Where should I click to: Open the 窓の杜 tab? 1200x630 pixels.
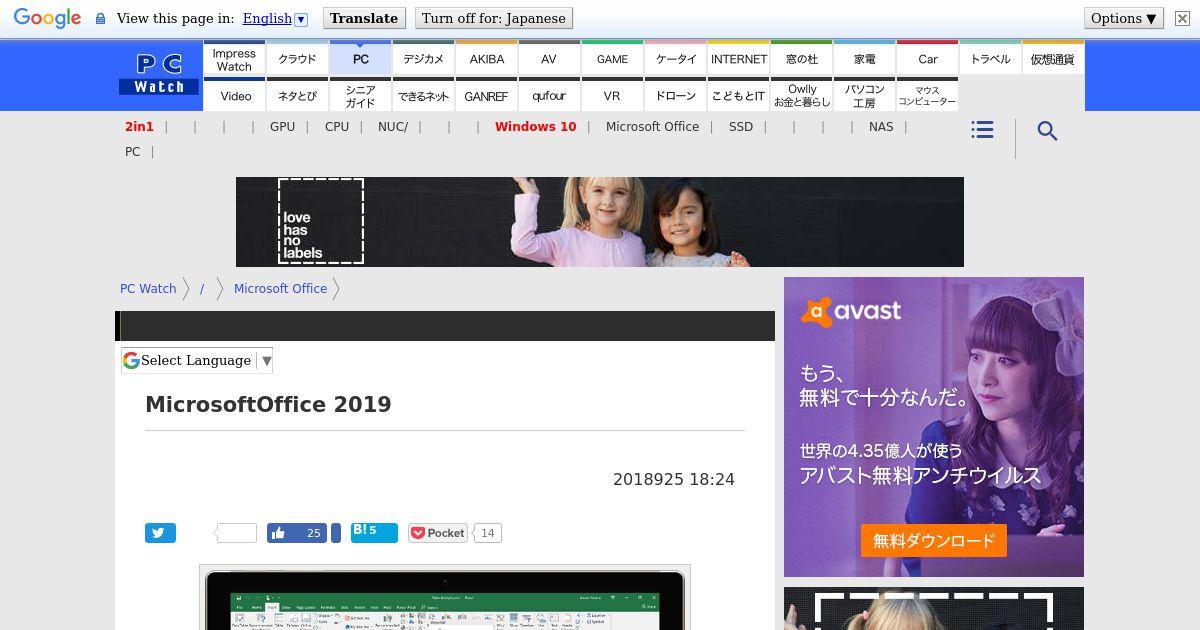click(x=802, y=60)
